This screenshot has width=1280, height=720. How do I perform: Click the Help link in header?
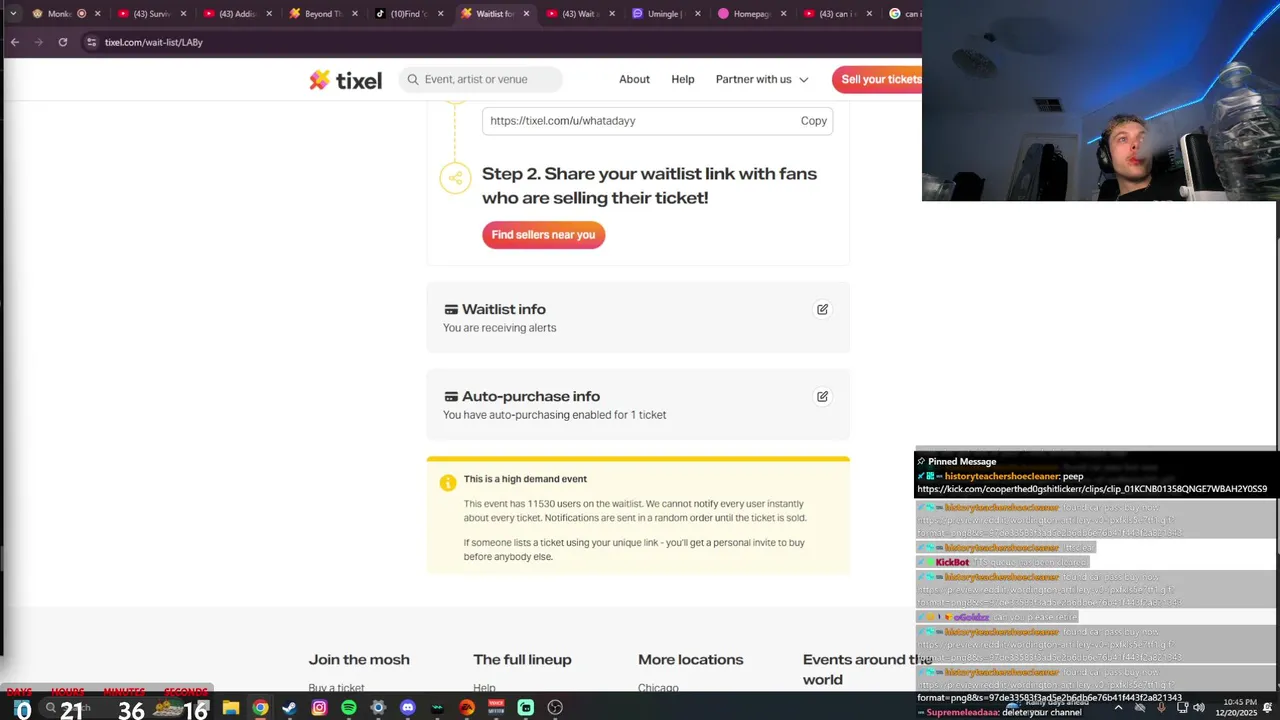(x=683, y=79)
